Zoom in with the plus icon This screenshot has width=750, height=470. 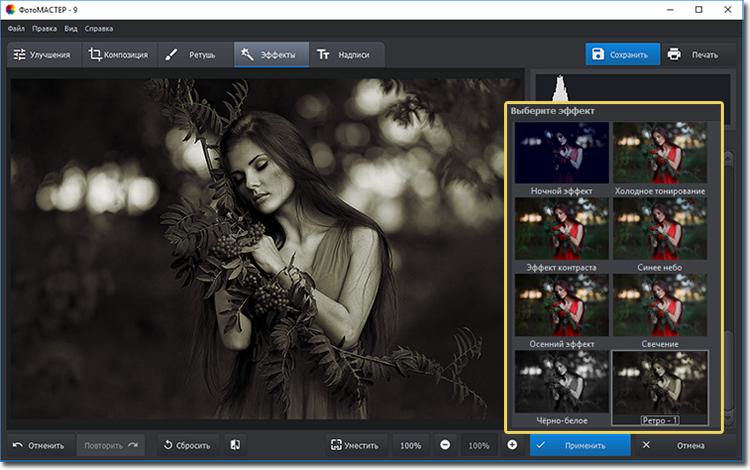pos(512,445)
